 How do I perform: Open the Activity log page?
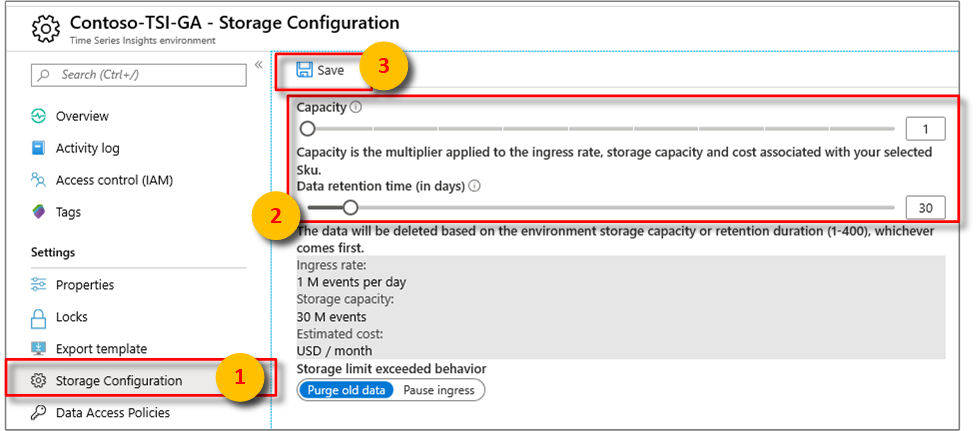(87, 148)
